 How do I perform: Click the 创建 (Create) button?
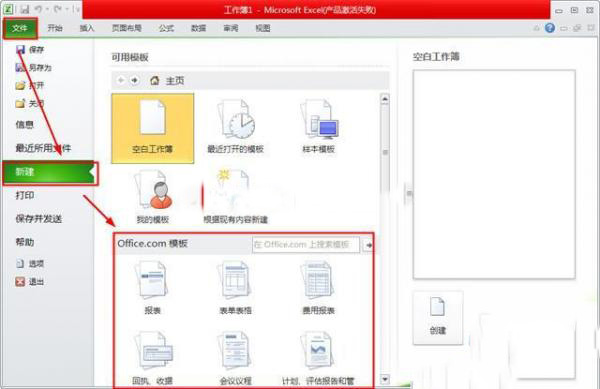pyautogui.click(x=438, y=317)
